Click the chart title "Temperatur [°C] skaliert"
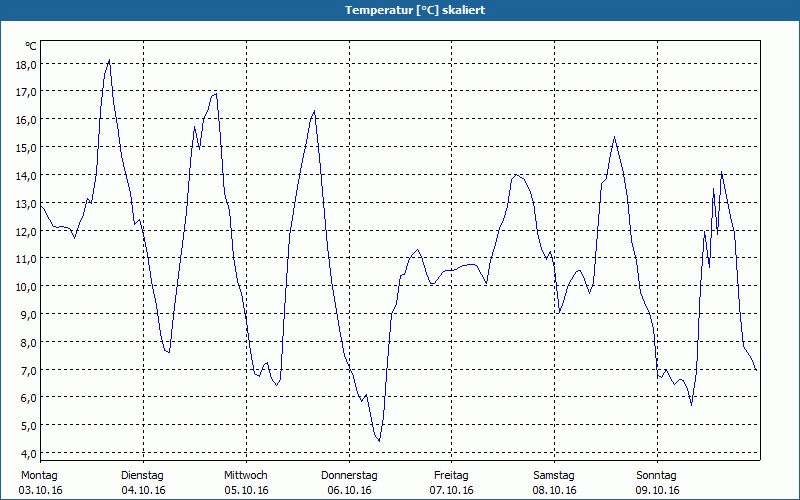 pos(415,10)
